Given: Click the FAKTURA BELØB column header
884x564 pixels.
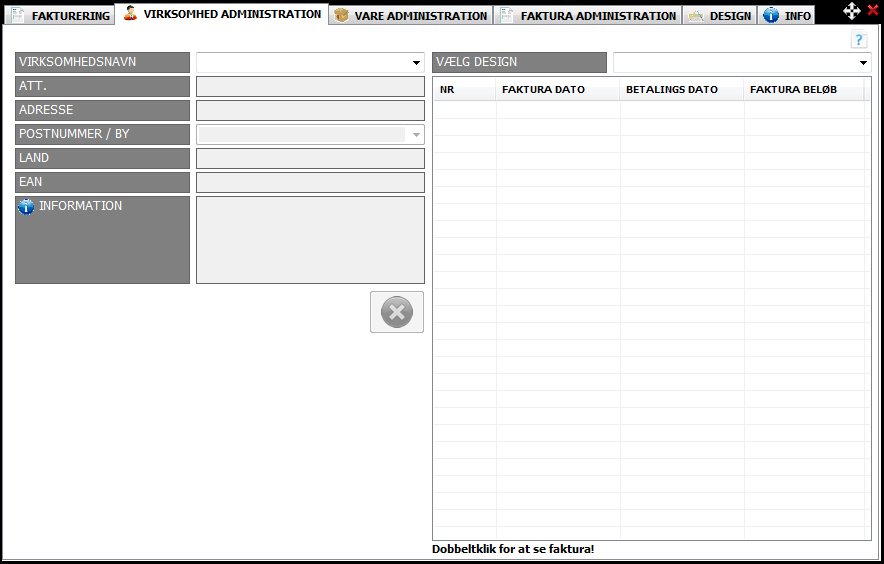Looking at the screenshot, I should pos(804,90).
